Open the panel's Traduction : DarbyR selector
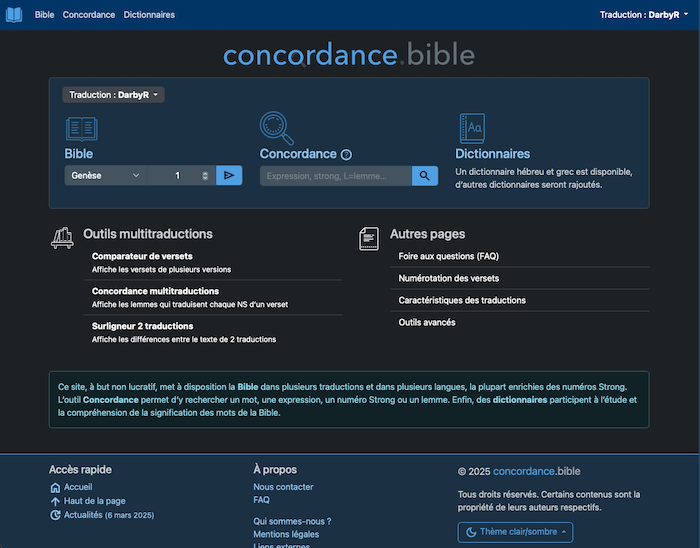Viewport: 700px width, 548px height. (x=113, y=95)
